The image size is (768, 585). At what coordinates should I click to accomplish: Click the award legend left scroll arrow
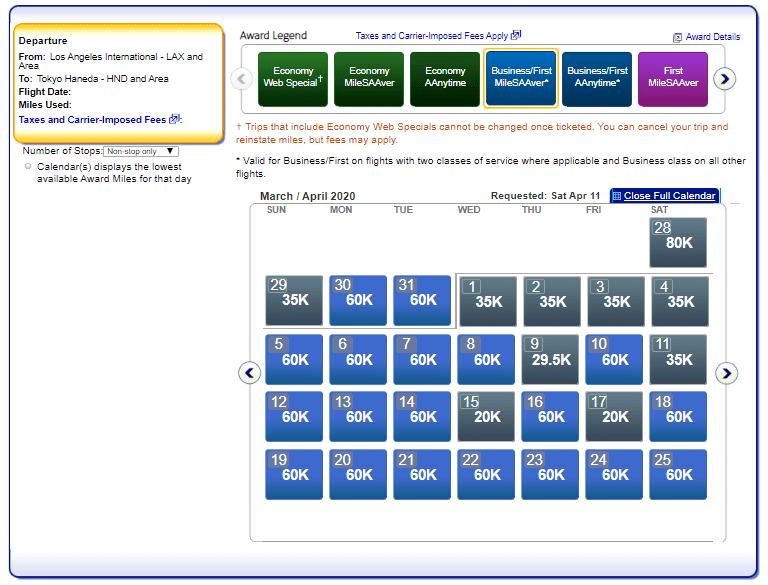click(241, 78)
